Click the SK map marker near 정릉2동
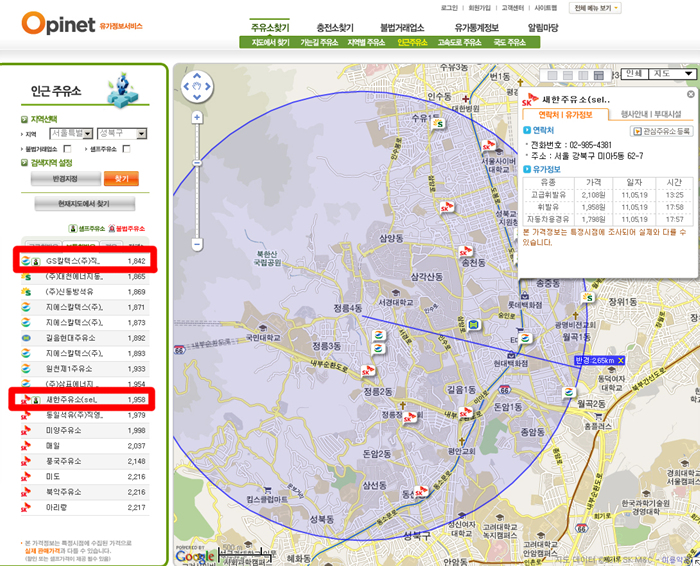 coord(368,370)
